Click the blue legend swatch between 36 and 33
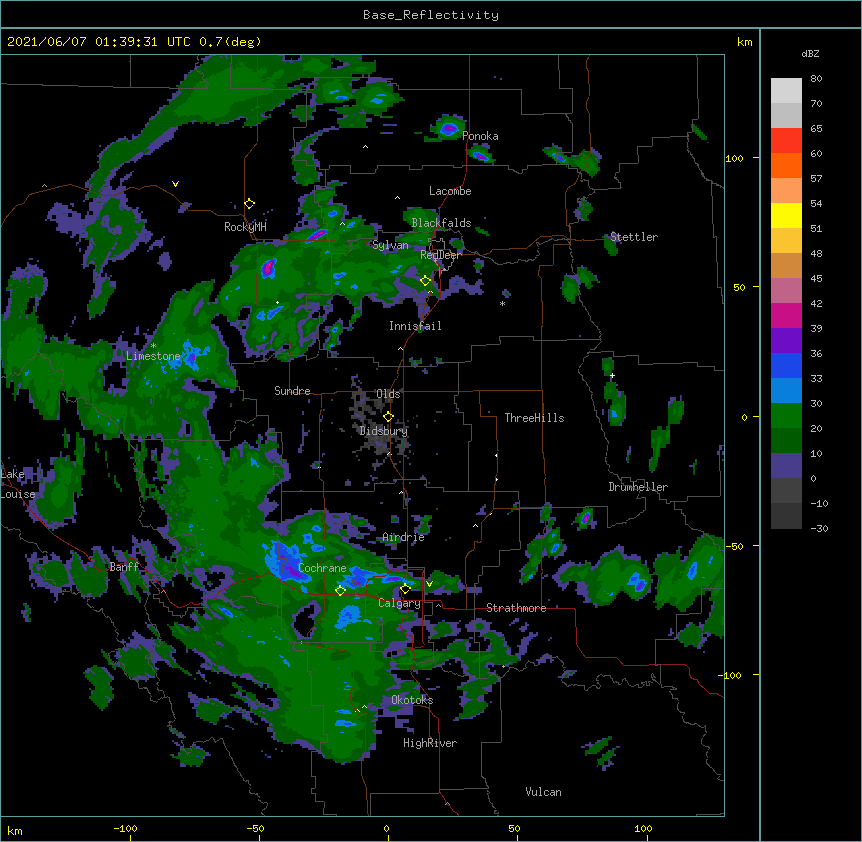This screenshot has width=862, height=842. click(x=786, y=365)
